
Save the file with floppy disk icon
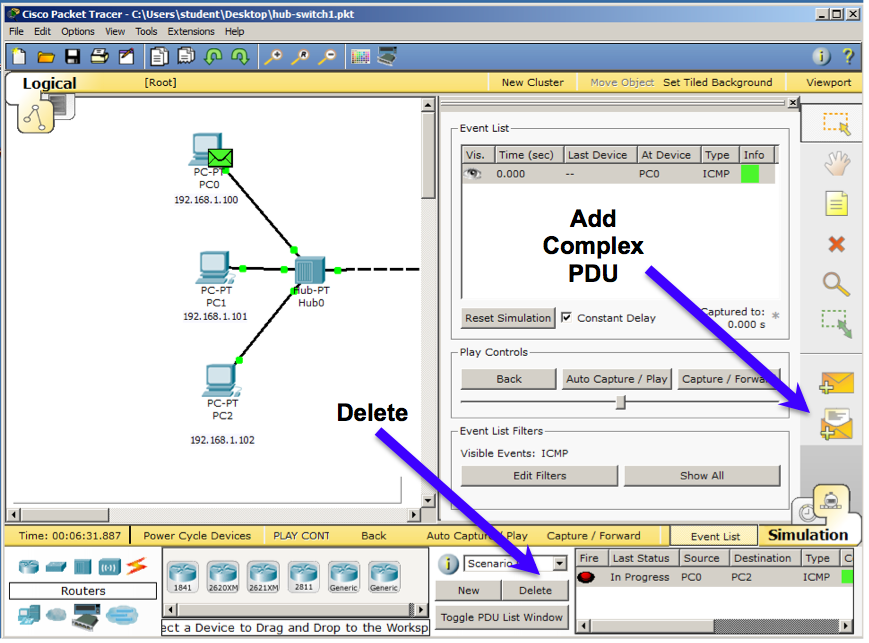[73, 57]
